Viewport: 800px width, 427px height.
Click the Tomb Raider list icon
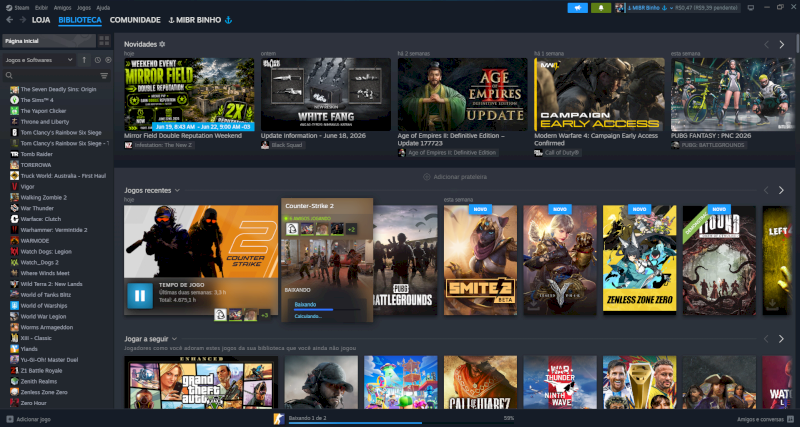14,154
